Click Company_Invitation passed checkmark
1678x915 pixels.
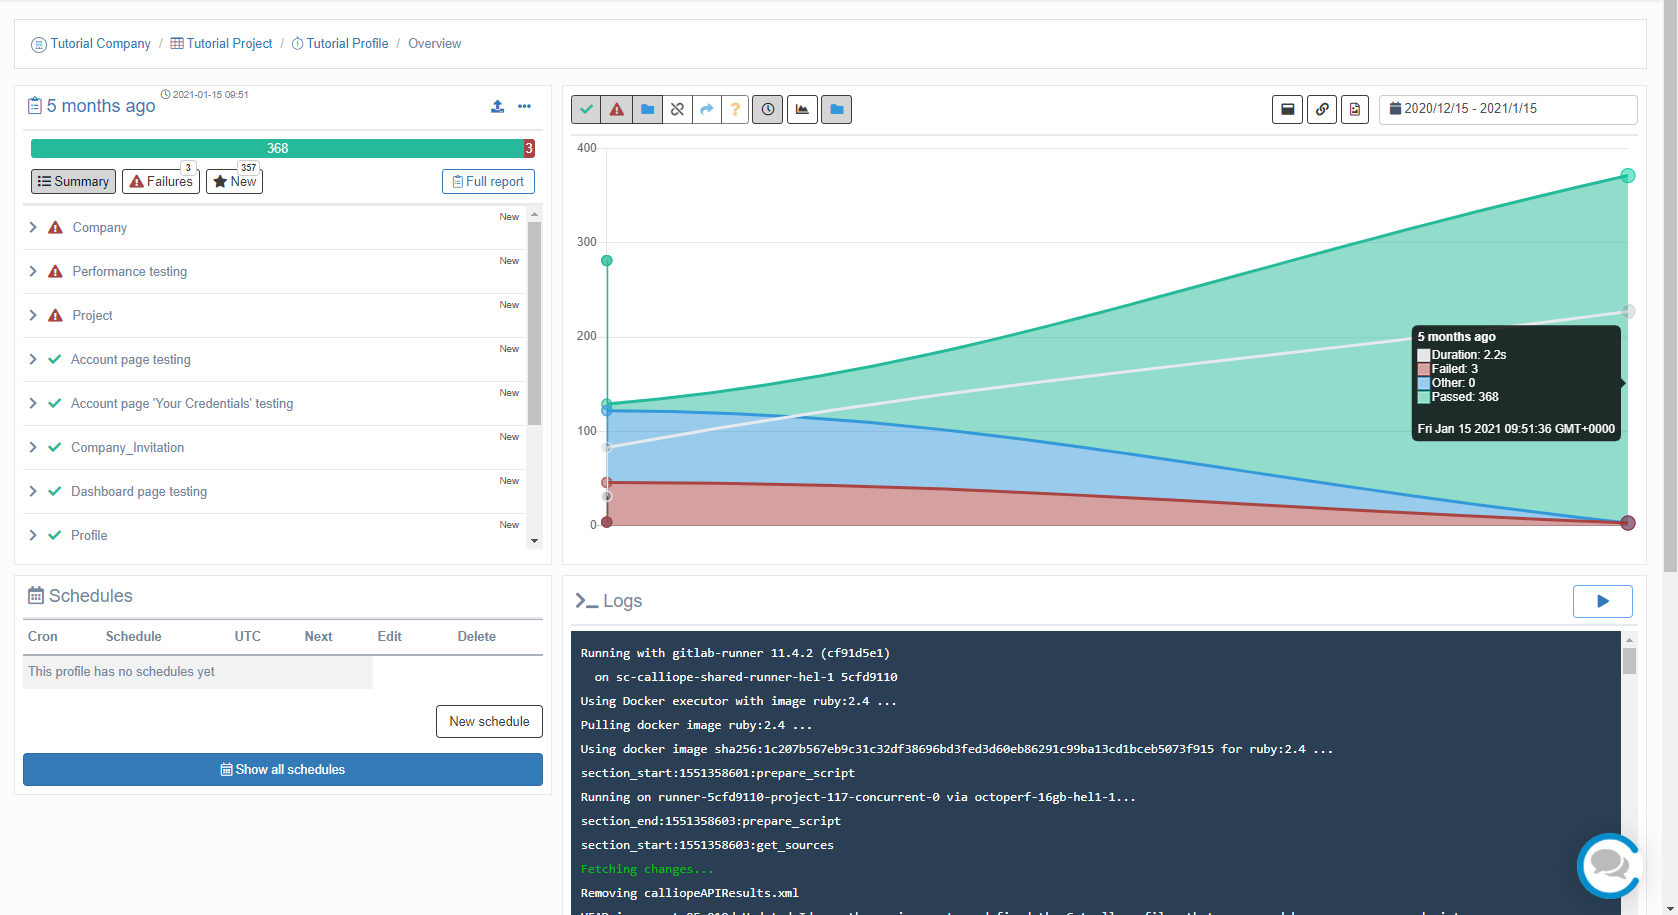55,447
